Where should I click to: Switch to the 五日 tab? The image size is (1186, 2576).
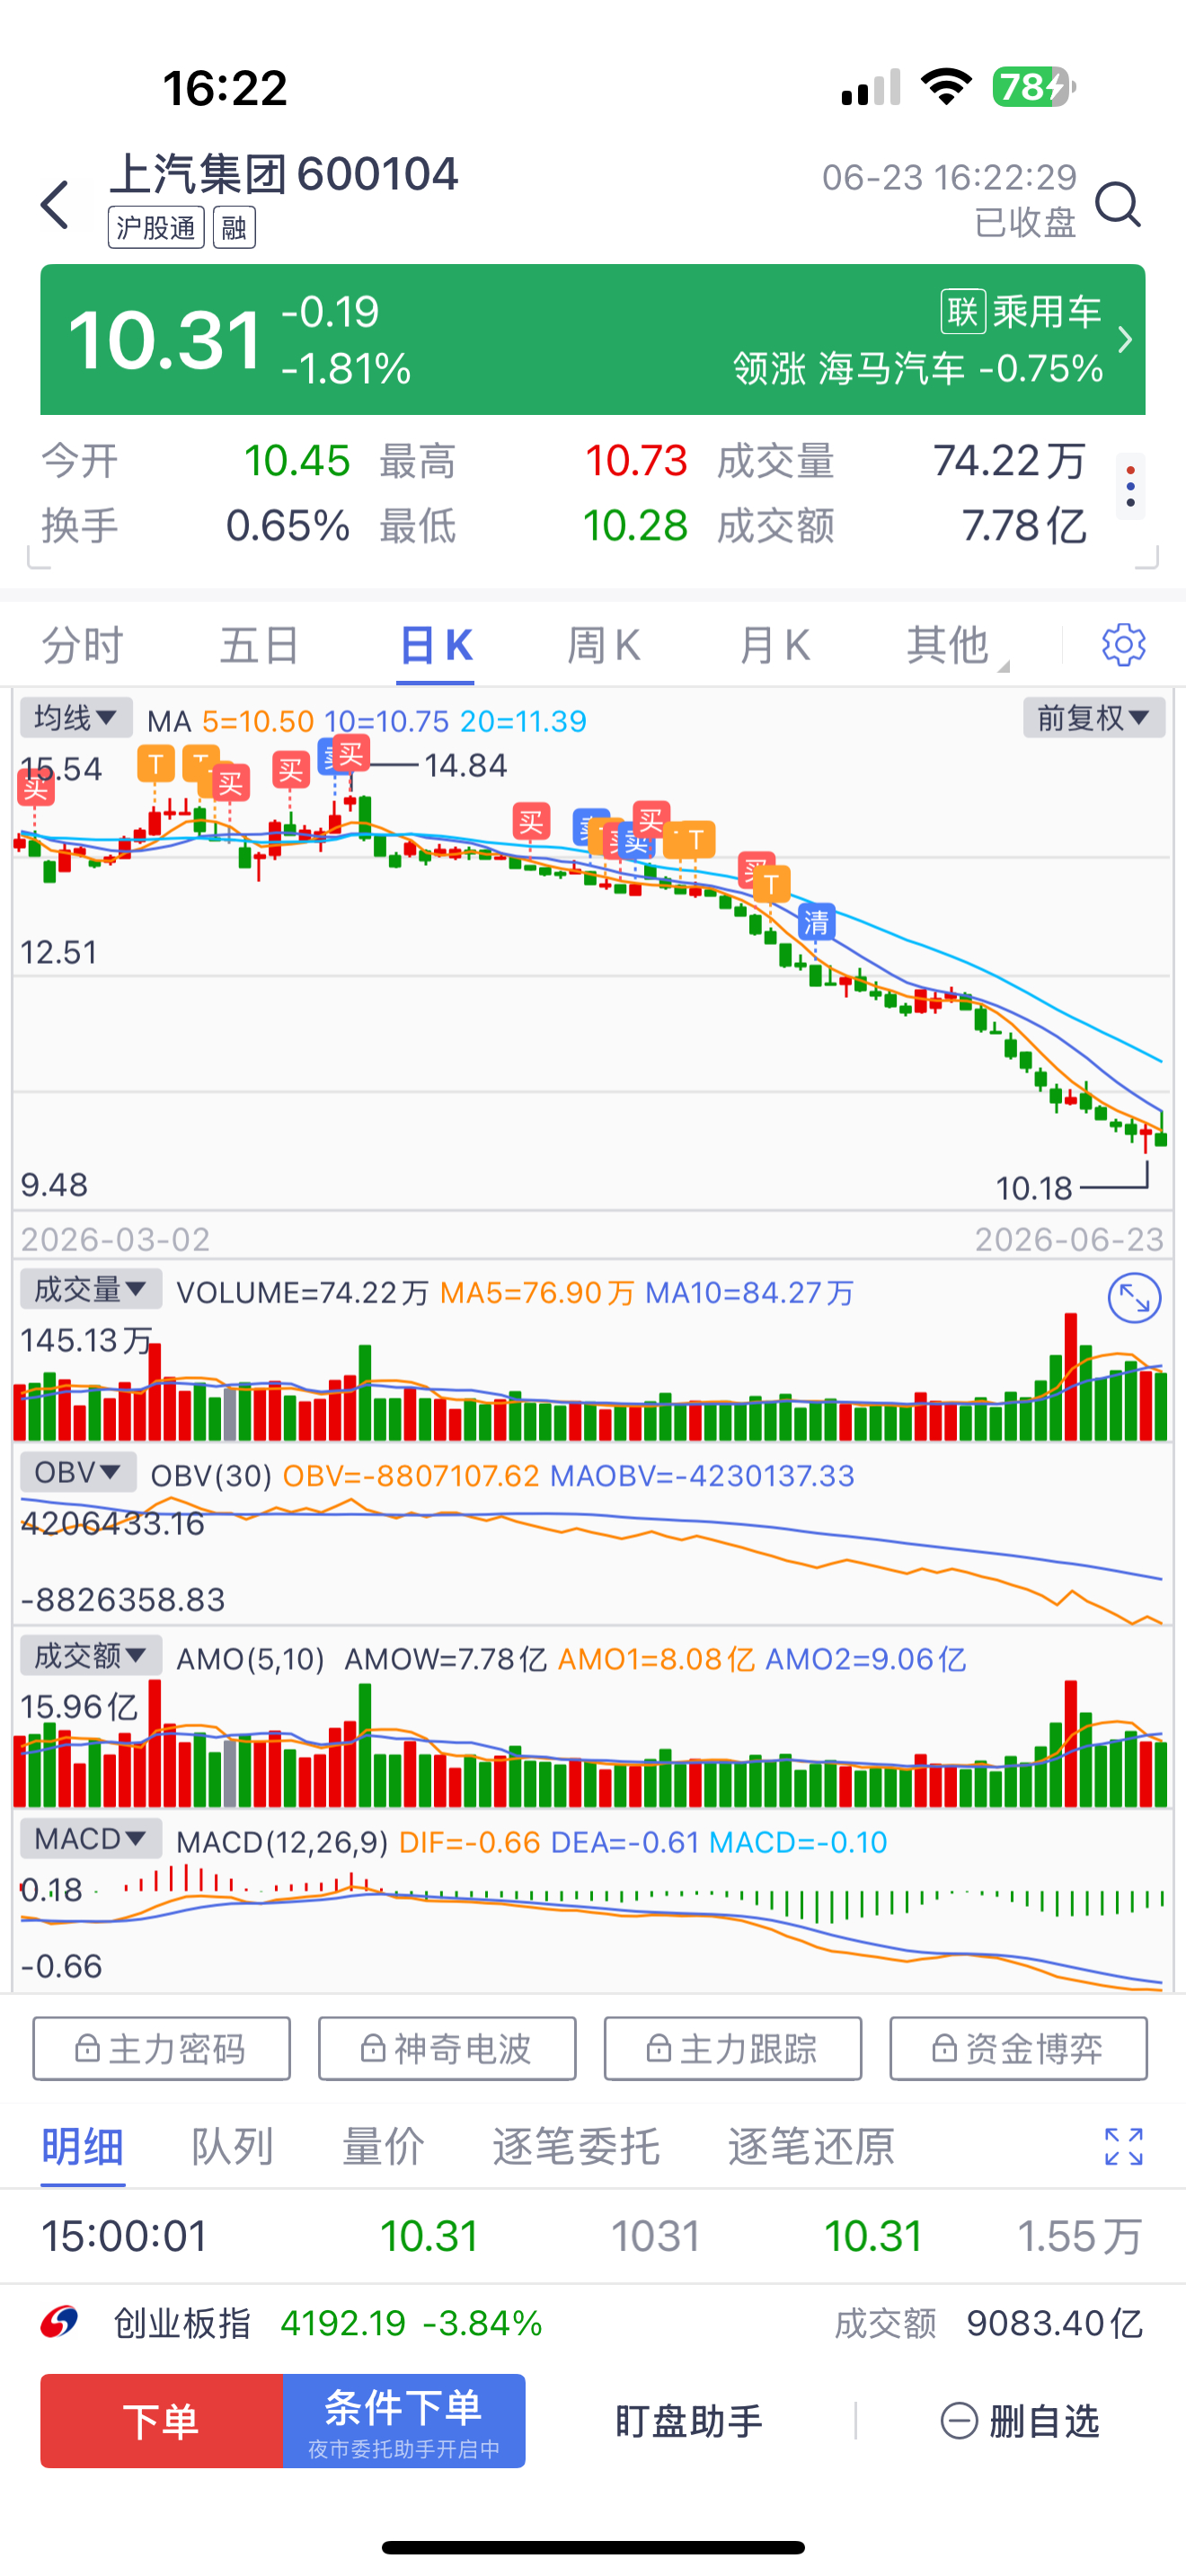[x=259, y=645]
